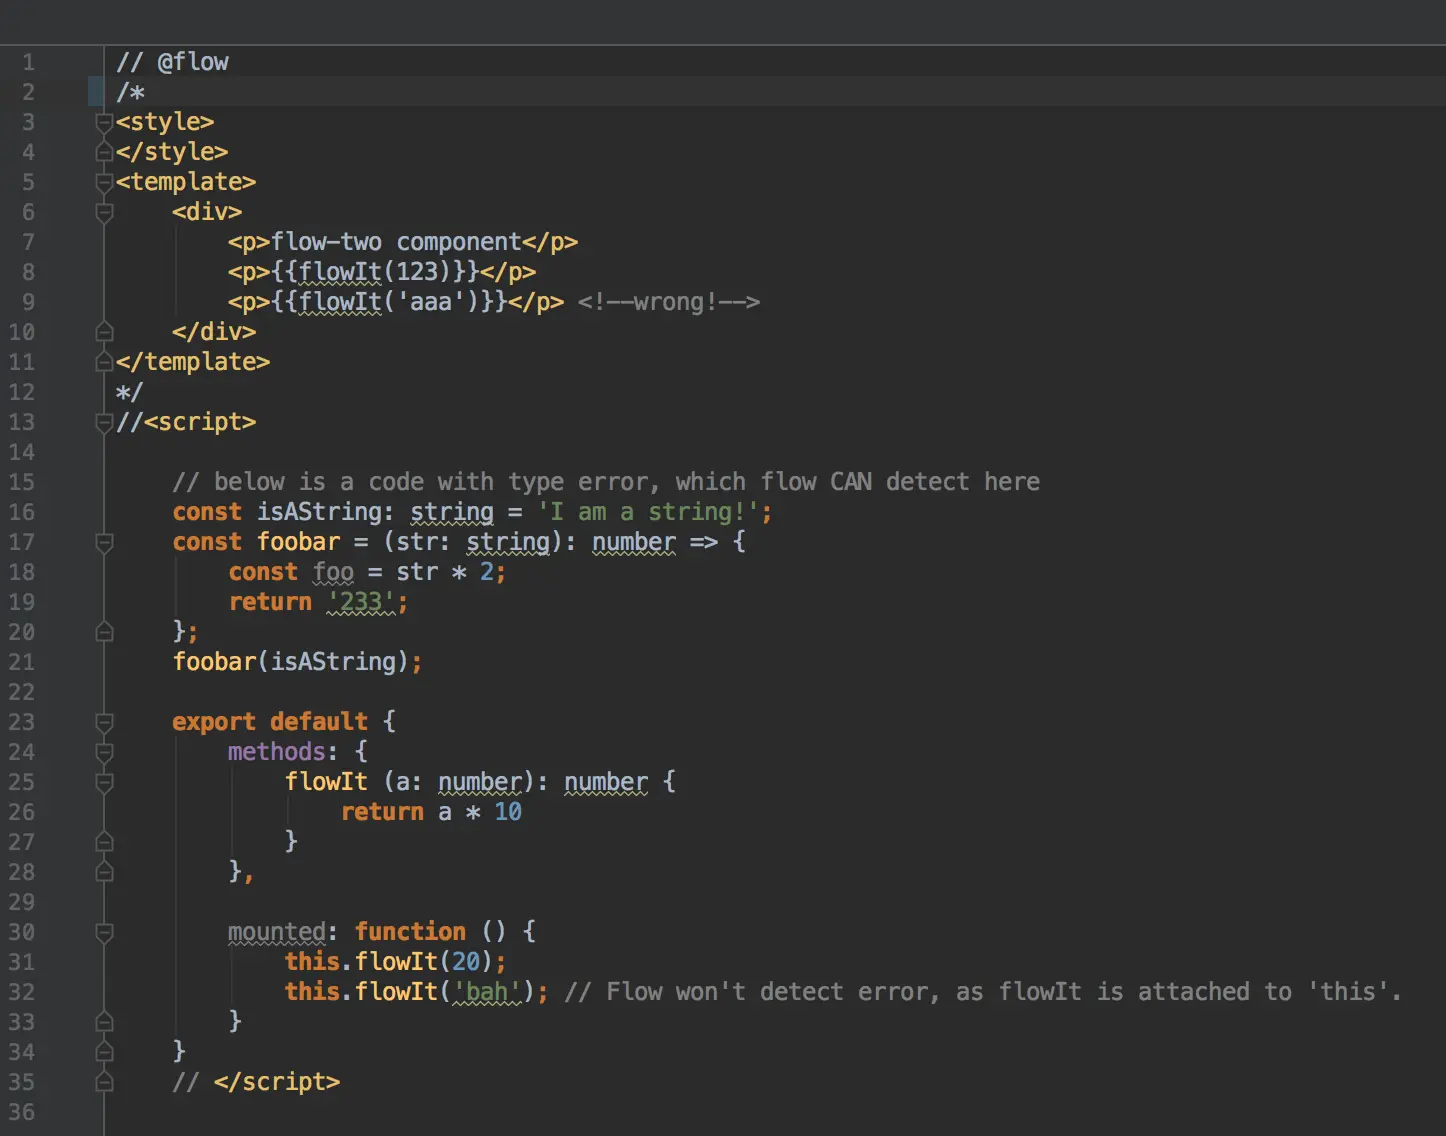Click line number 14 in the gutter
Viewport: 1446px width, 1136px height.
pos(22,452)
